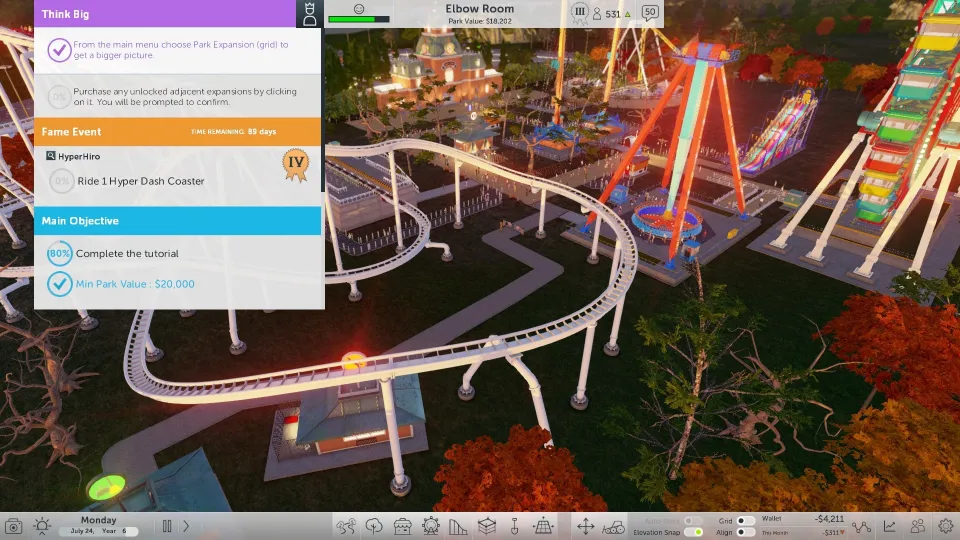The image size is (960, 540).
Task: Open the Park Expansion grid tool
Action: [x=543, y=526]
